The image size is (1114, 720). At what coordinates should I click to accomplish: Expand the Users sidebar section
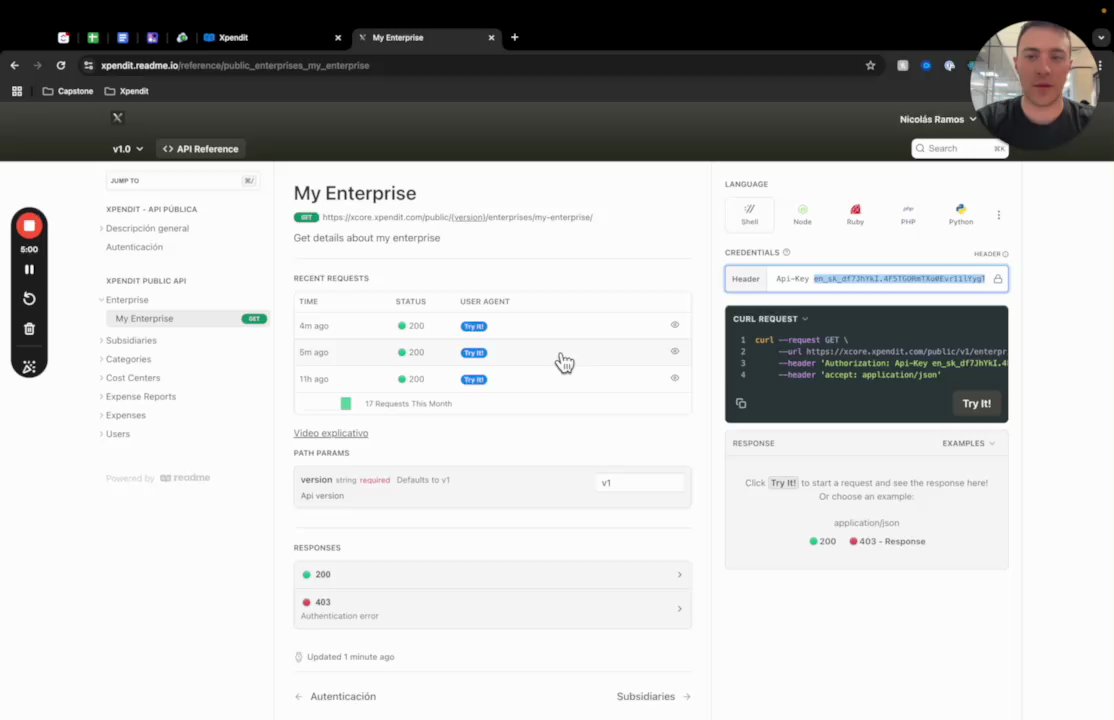[117, 434]
